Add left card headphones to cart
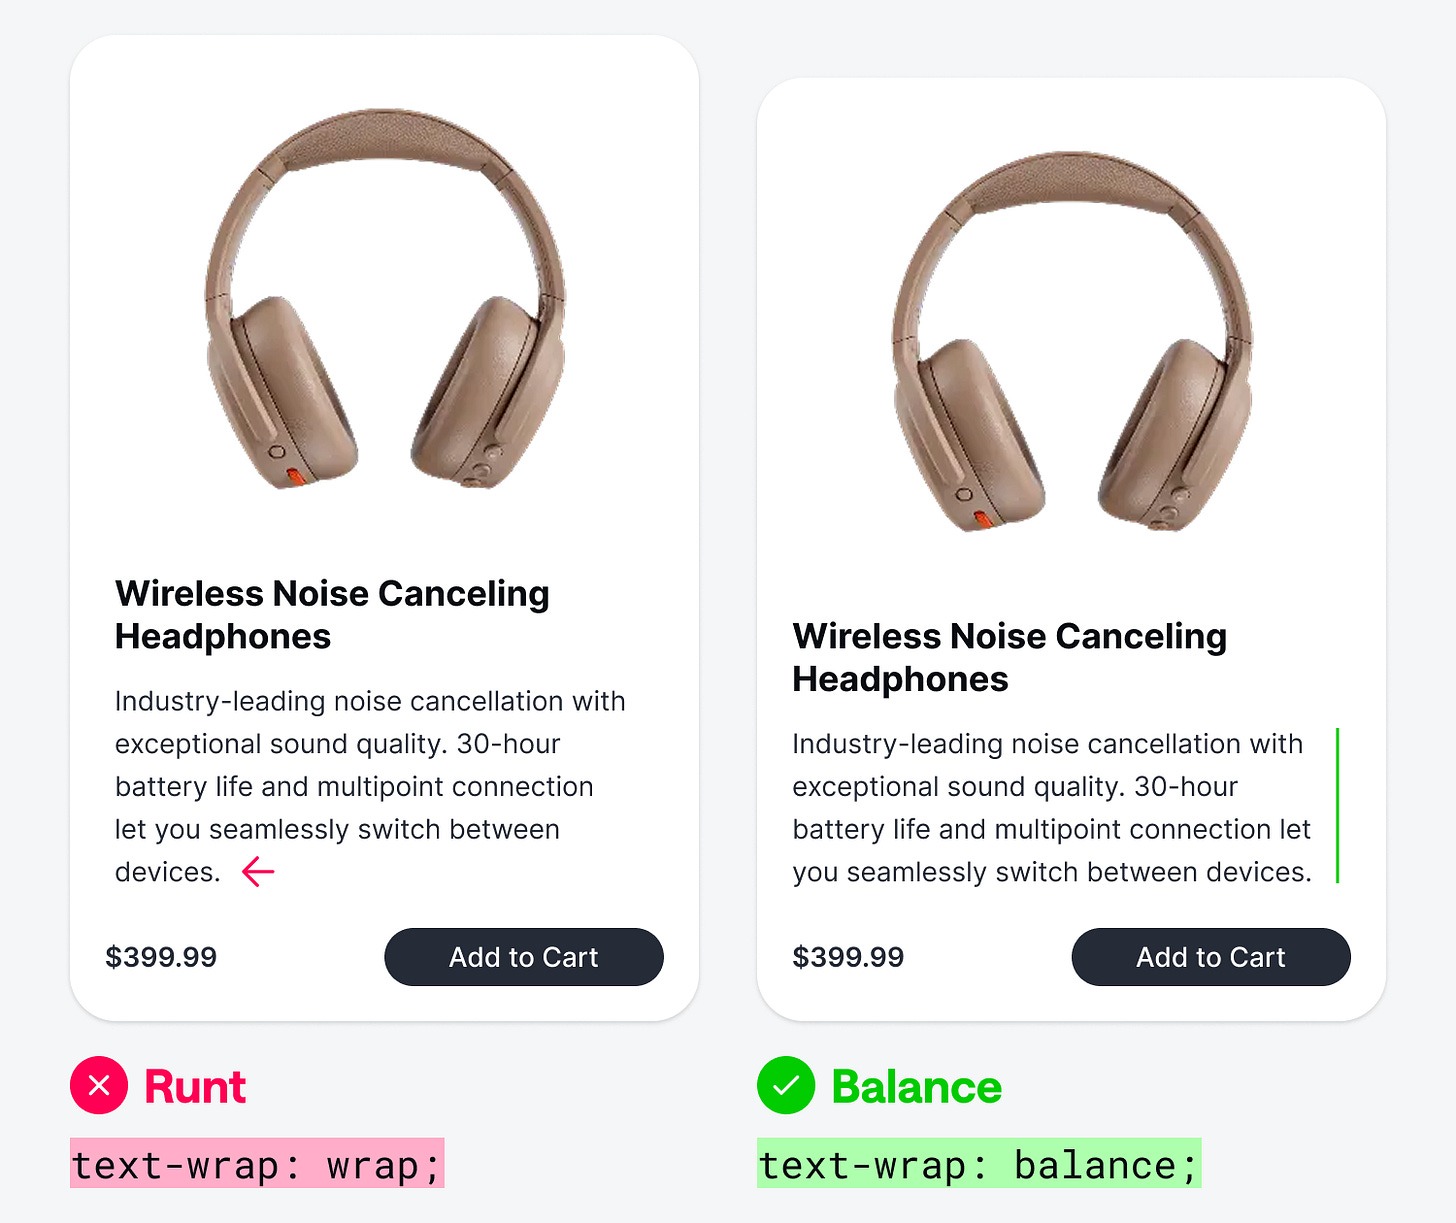Screen dimensions: 1456x1223 (x=523, y=957)
